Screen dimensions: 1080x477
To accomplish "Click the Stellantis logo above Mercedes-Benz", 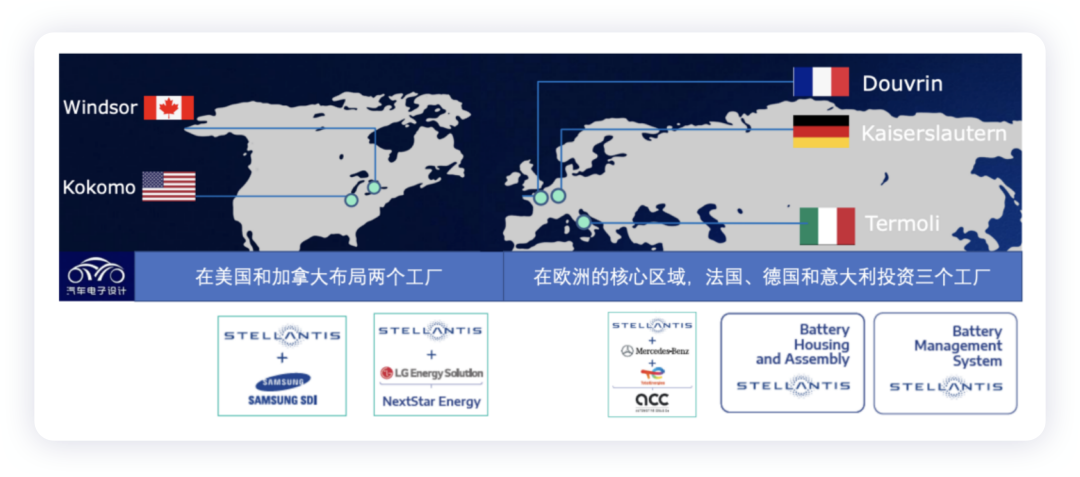I will [x=652, y=325].
